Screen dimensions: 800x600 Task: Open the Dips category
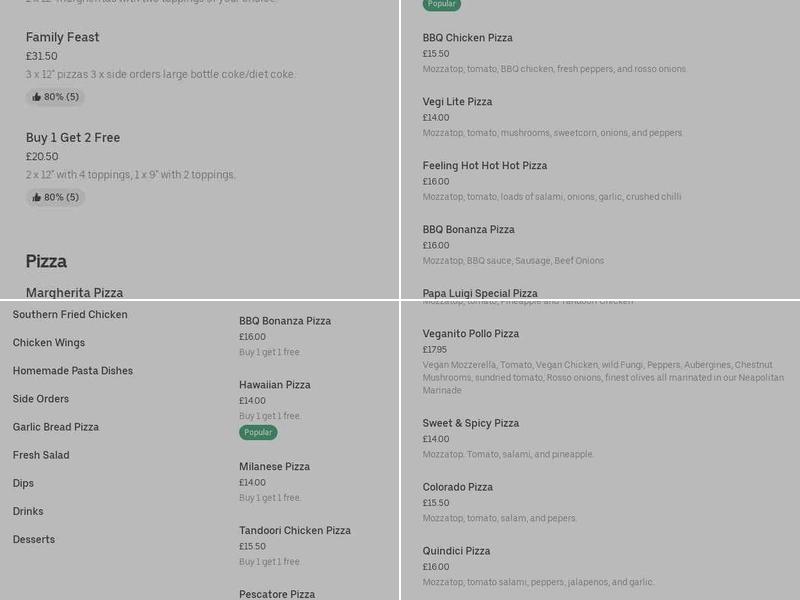(x=23, y=482)
